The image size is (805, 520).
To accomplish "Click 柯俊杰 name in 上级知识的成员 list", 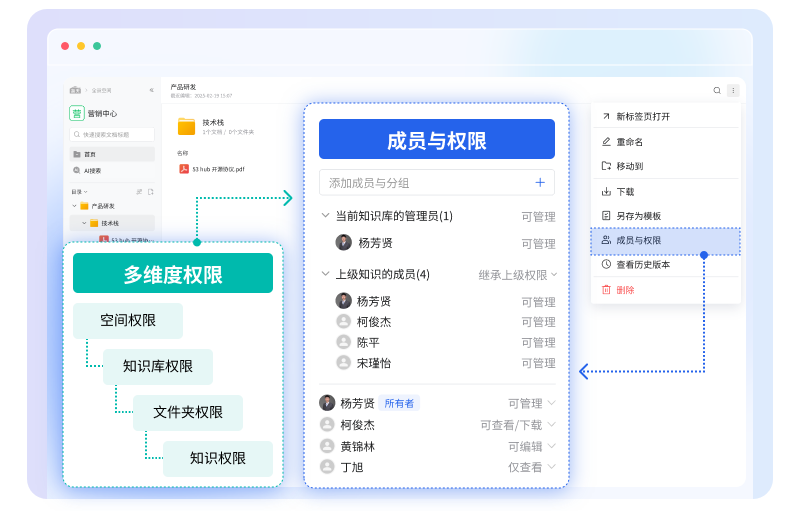I will click(x=374, y=322).
